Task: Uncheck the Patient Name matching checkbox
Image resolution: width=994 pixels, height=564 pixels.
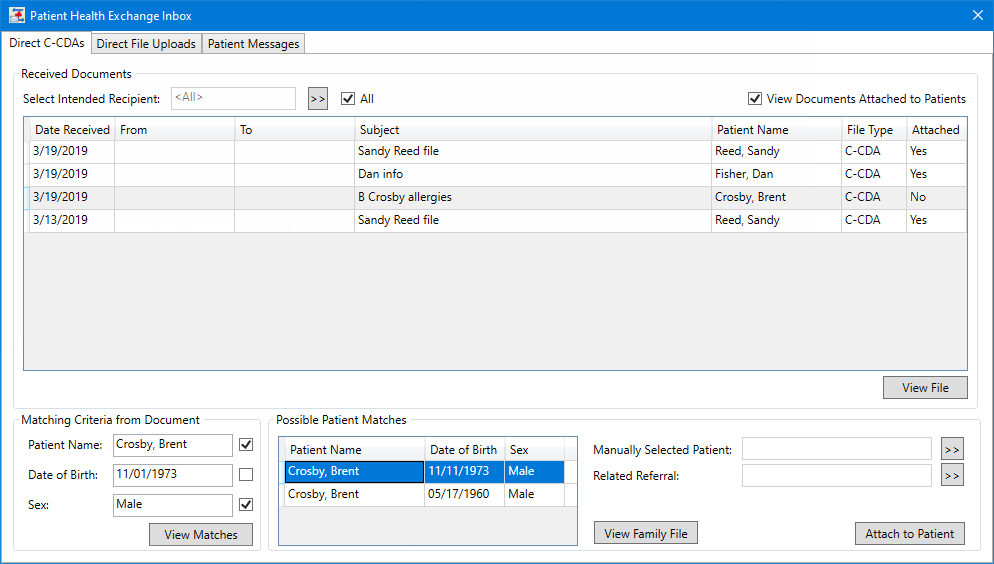Action: (x=246, y=444)
